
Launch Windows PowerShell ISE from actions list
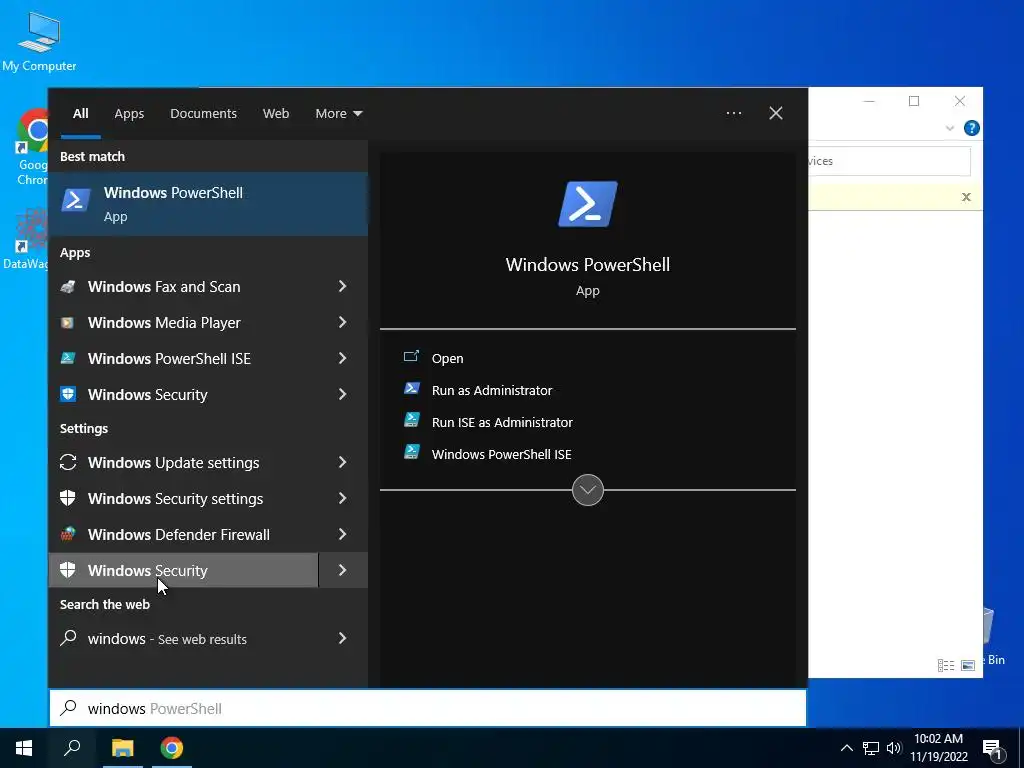[502, 455]
